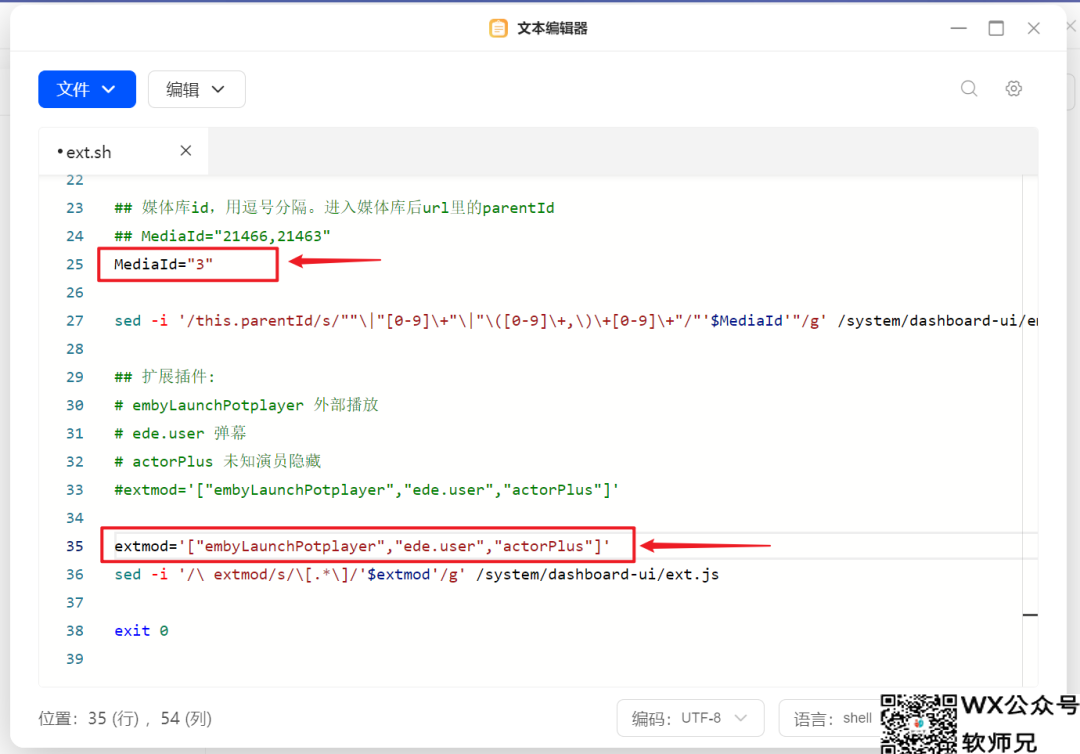Viewport: 1080px width, 754px height.
Task: Click the sed extmod command on line 36
Action: tap(417, 574)
